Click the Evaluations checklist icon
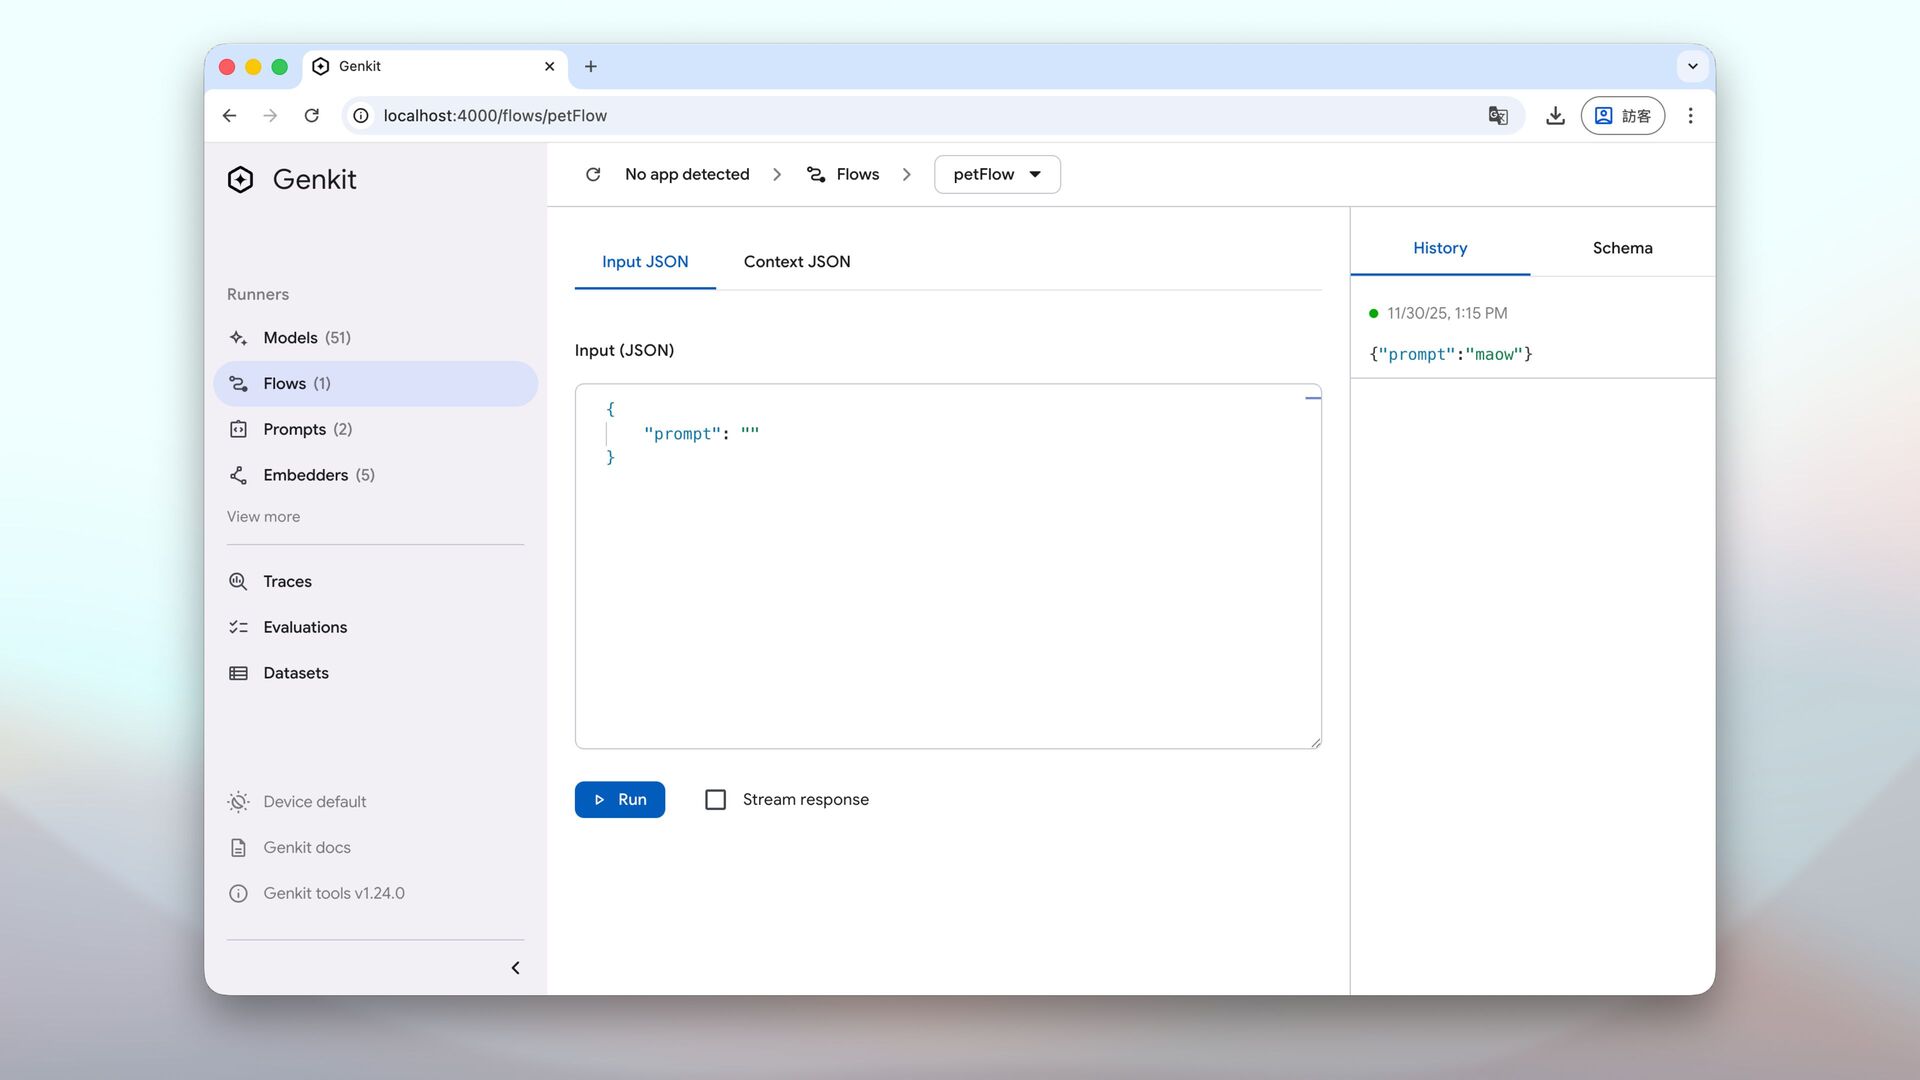Image resolution: width=1920 pixels, height=1080 pixels. tap(238, 627)
